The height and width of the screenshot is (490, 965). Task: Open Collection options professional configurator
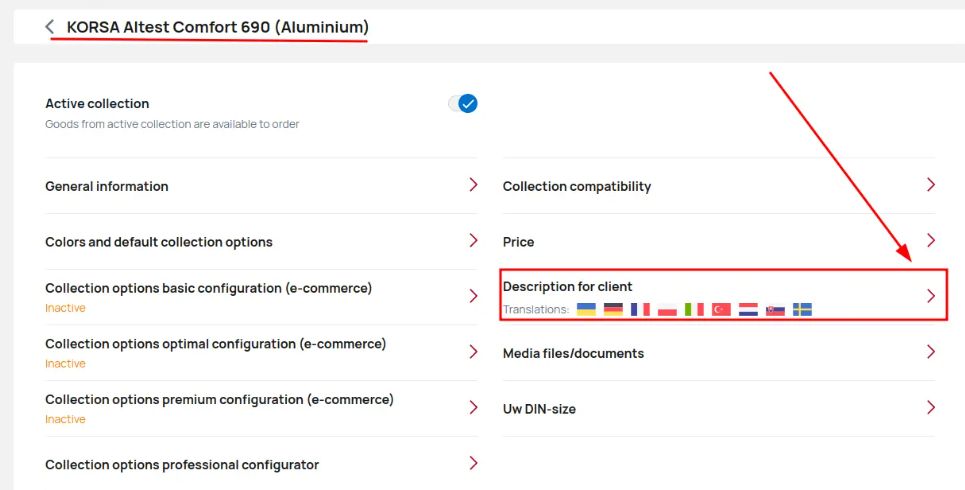click(262, 464)
